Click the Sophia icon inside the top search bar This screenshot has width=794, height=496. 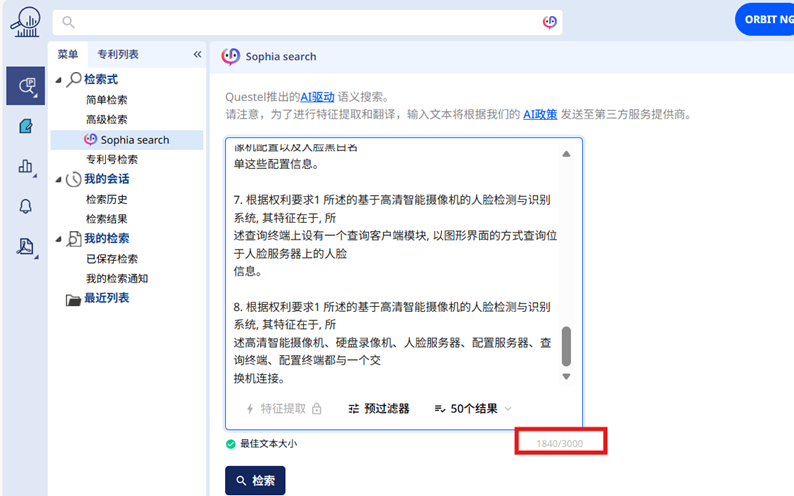click(x=549, y=22)
